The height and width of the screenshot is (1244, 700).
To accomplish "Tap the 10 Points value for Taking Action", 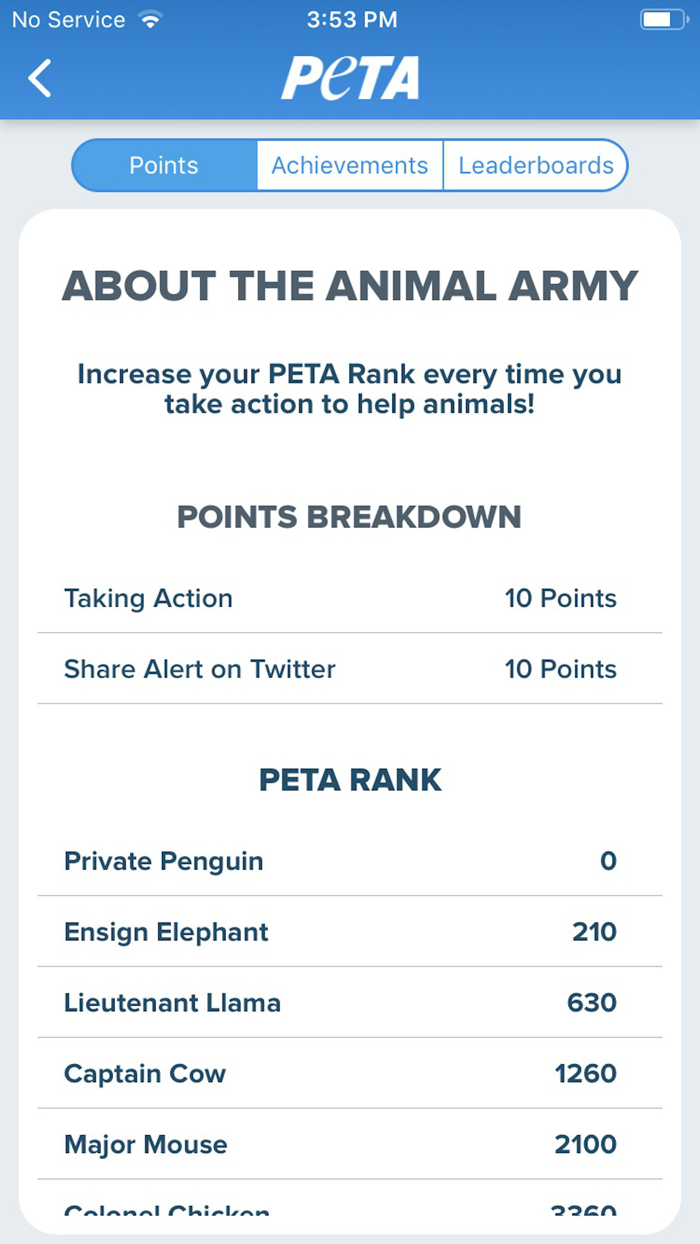I will (561, 598).
